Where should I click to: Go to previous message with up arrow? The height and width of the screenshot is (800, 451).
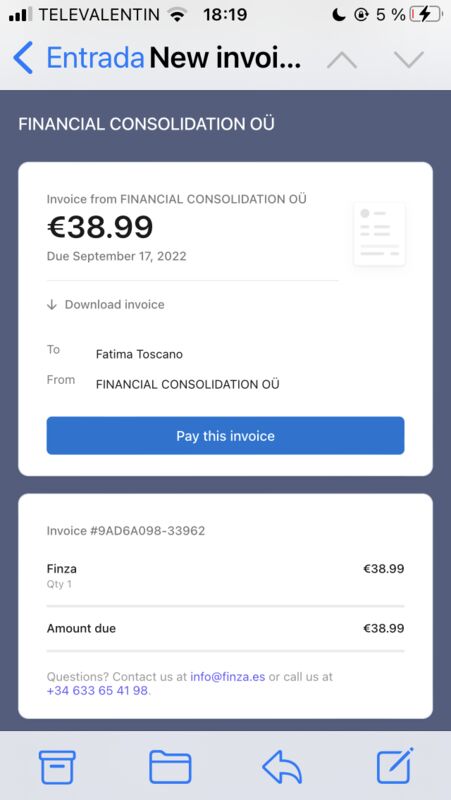[x=342, y=60]
